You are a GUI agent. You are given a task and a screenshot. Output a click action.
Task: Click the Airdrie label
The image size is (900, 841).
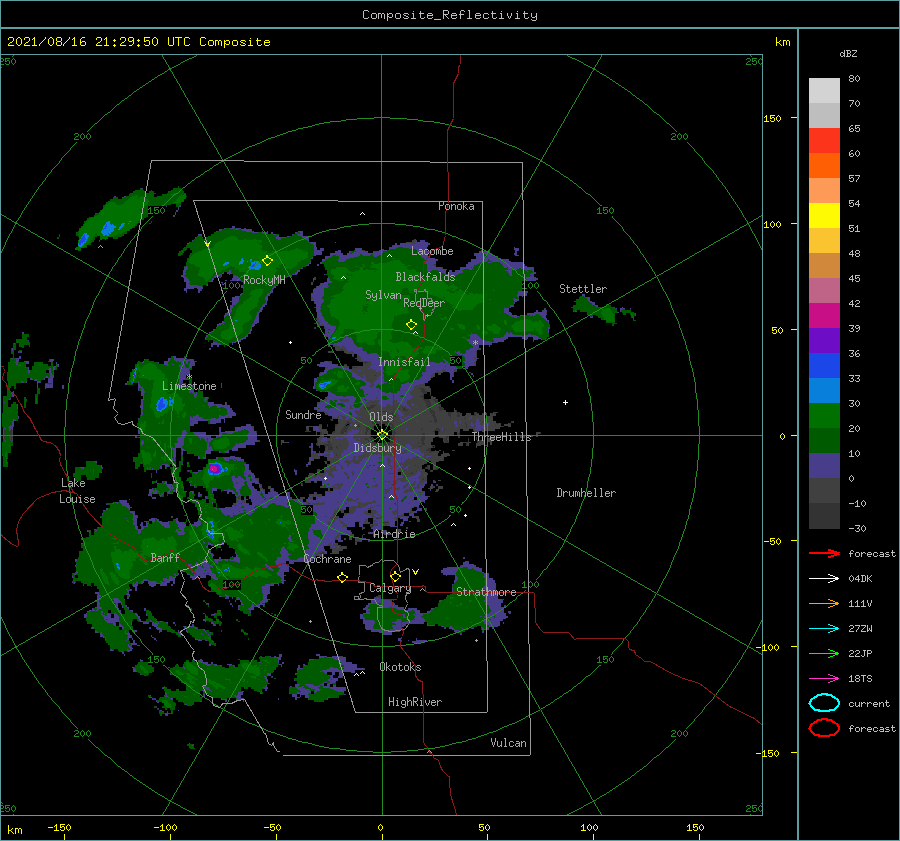coord(394,534)
